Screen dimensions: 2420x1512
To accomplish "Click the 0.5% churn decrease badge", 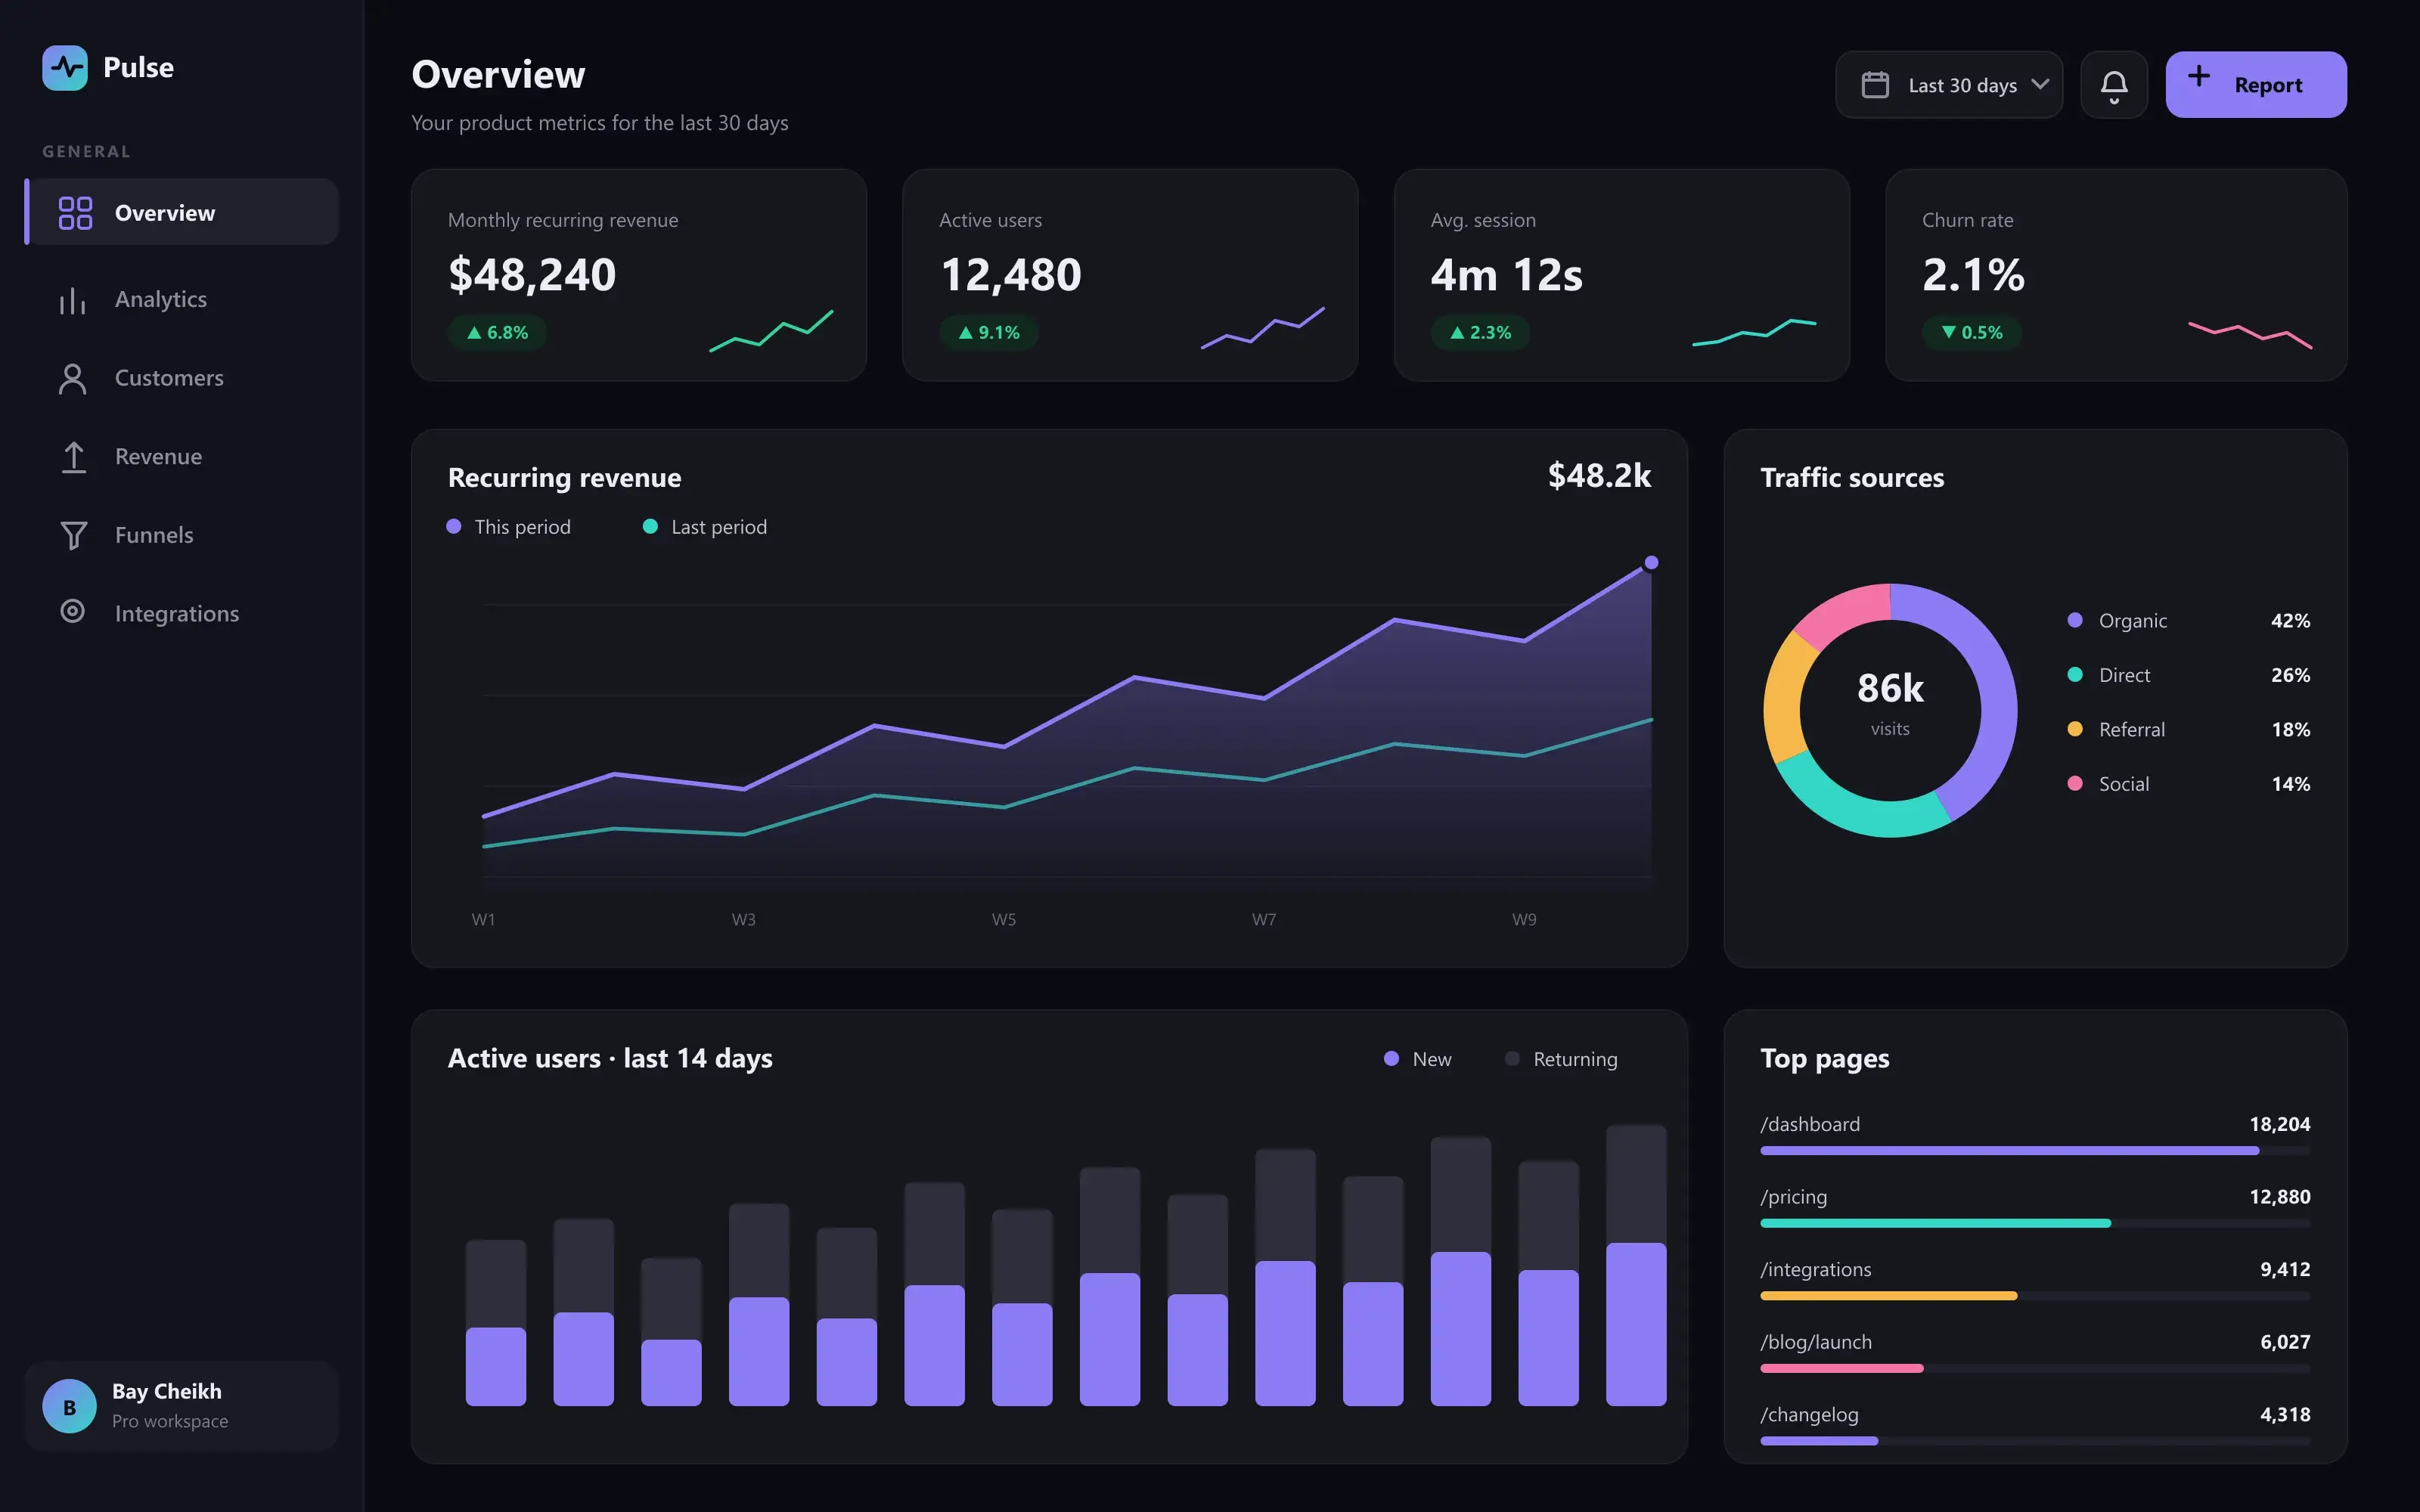I will pos(1972,332).
